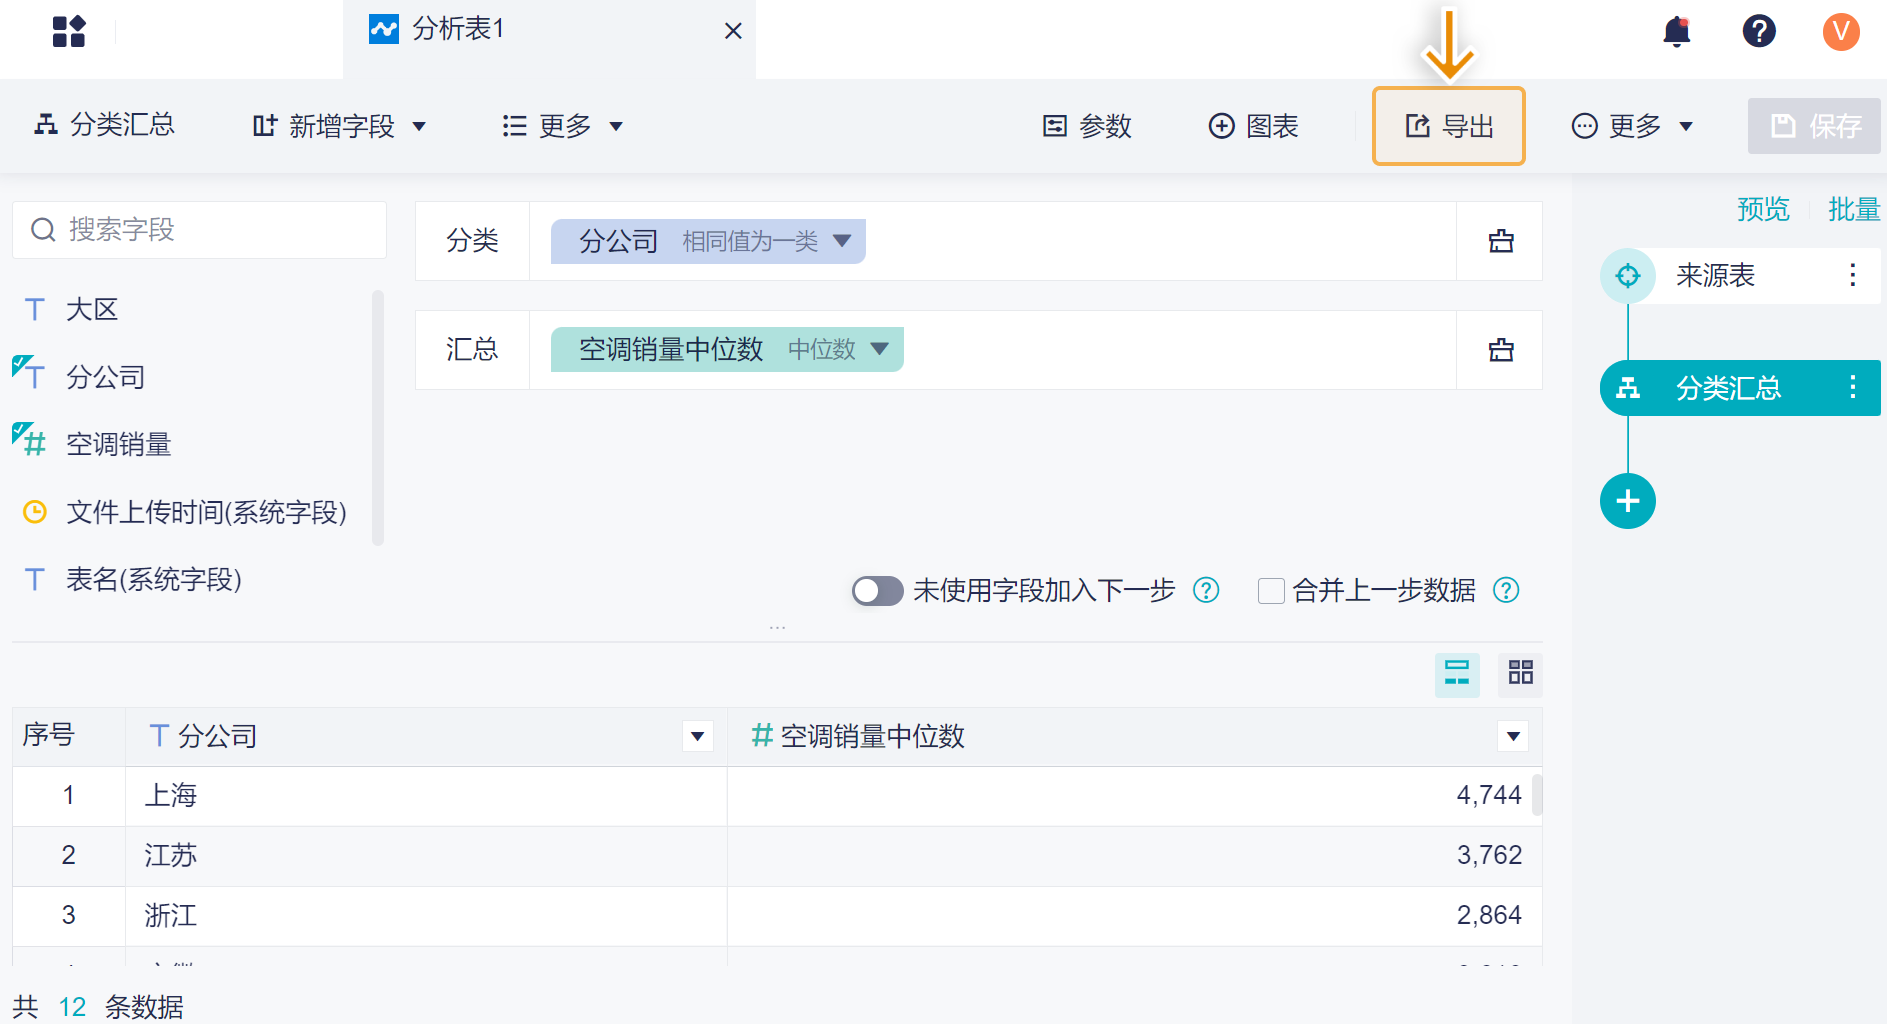
Task: Select the 分类汇总 step node
Action: [x=1740, y=388]
